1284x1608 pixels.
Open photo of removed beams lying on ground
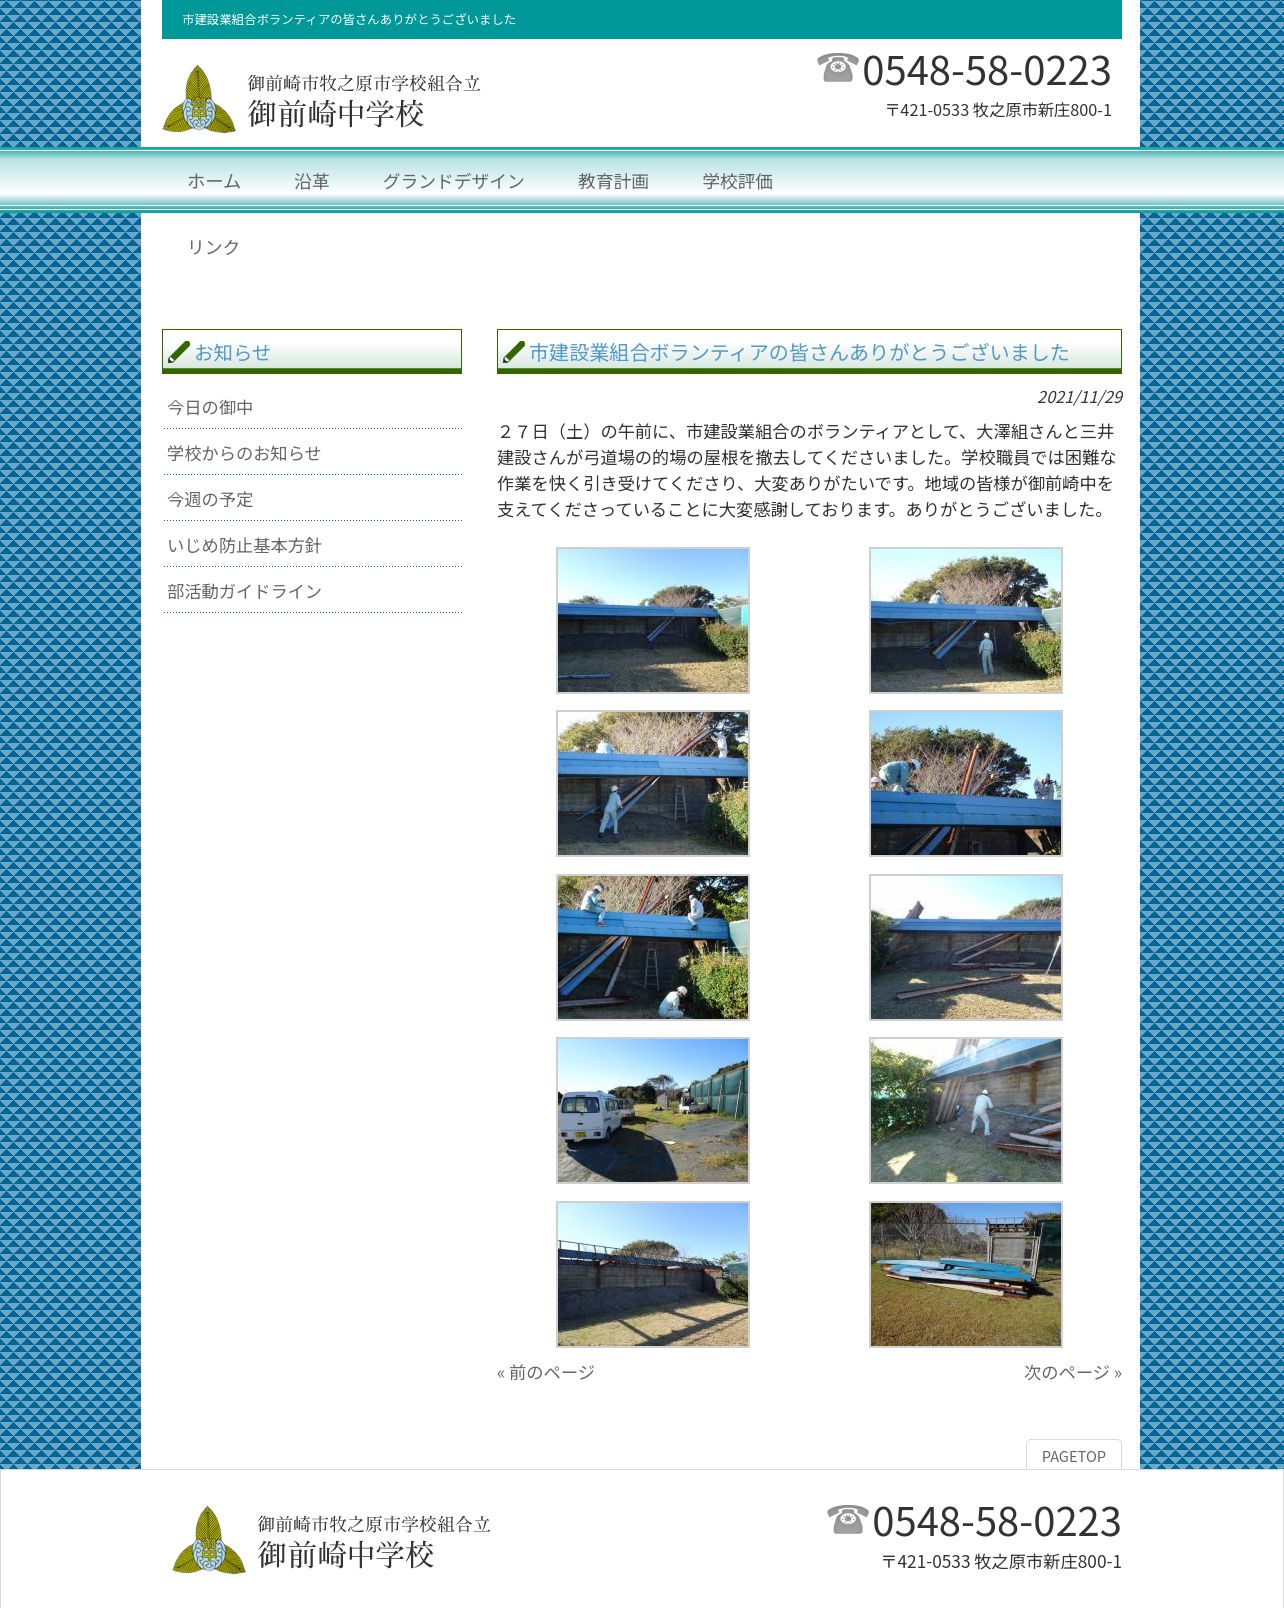coord(966,947)
